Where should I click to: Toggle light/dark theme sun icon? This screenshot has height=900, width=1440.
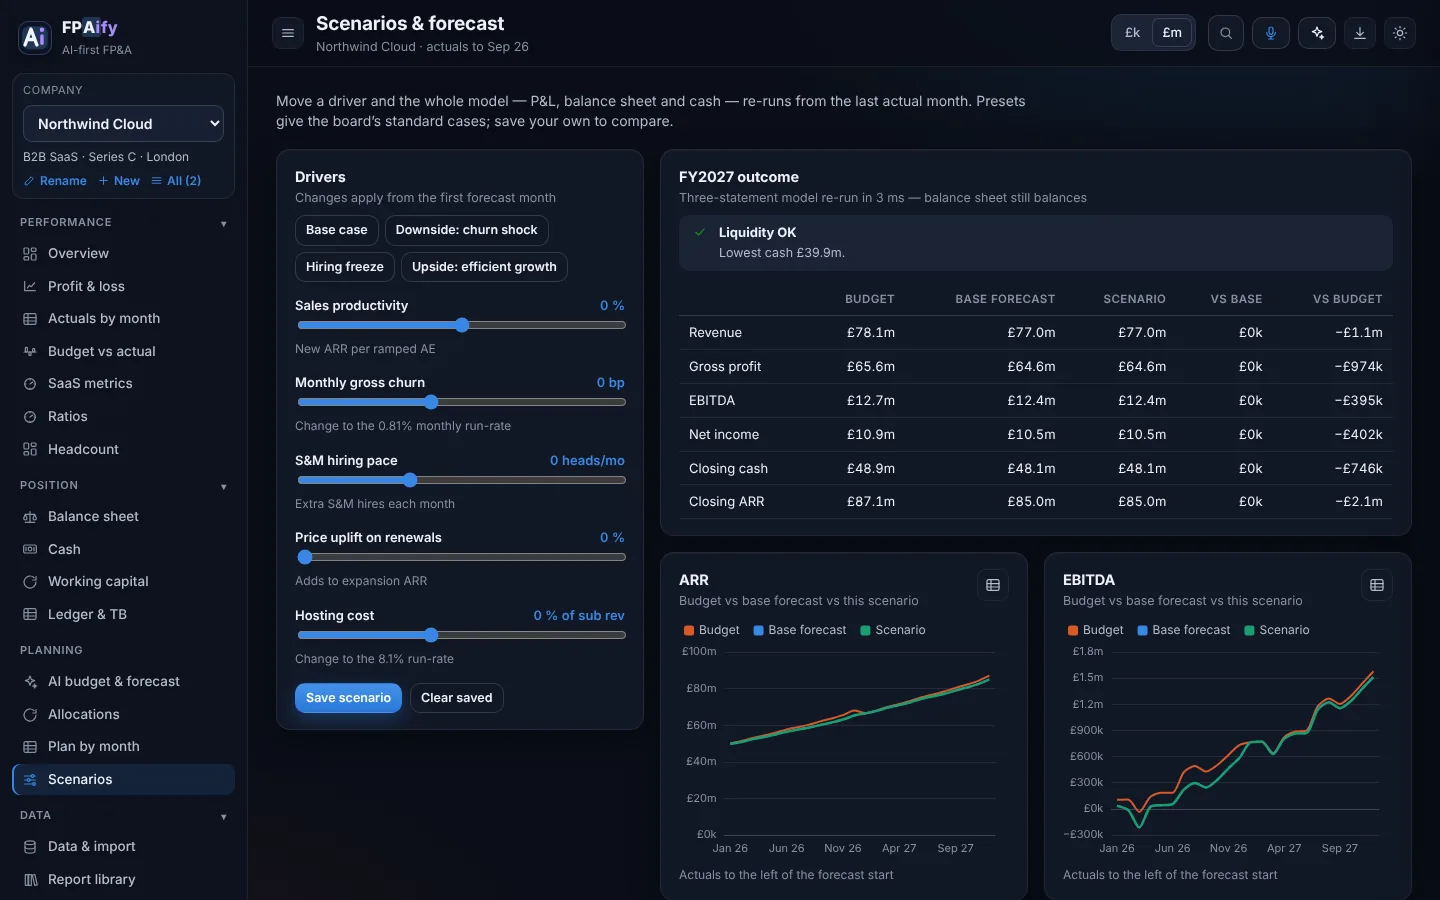pos(1400,33)
